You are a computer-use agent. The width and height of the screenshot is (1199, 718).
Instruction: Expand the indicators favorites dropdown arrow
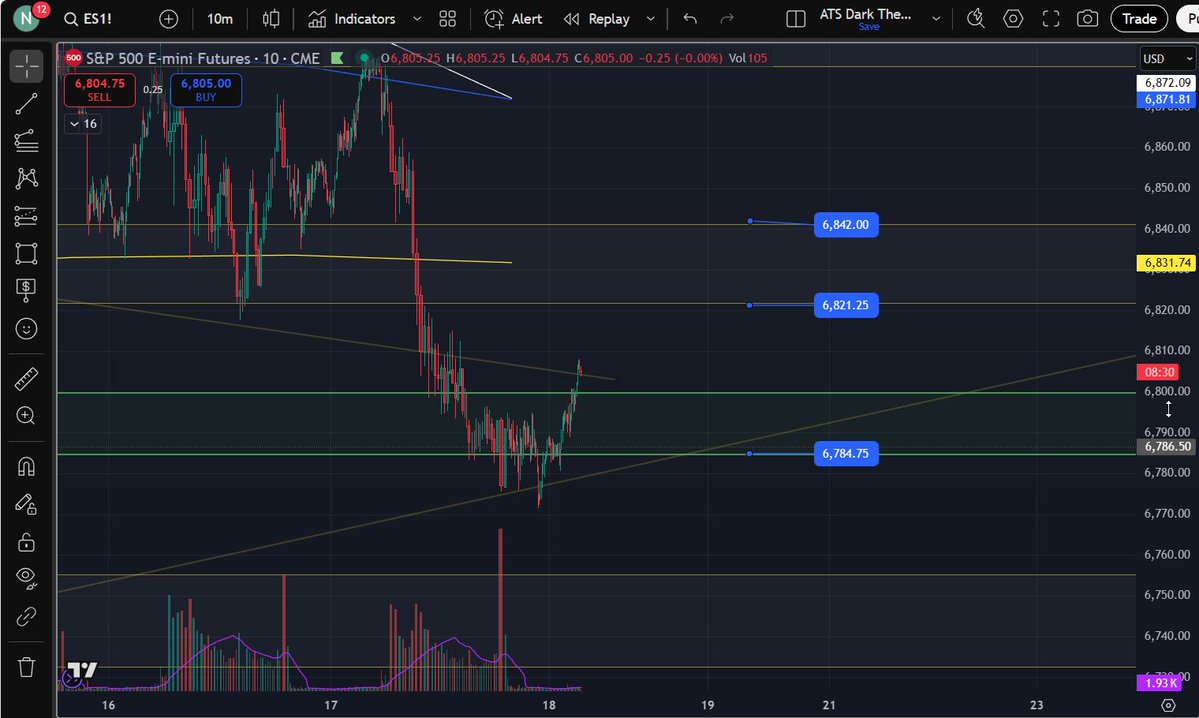(417, 19)
